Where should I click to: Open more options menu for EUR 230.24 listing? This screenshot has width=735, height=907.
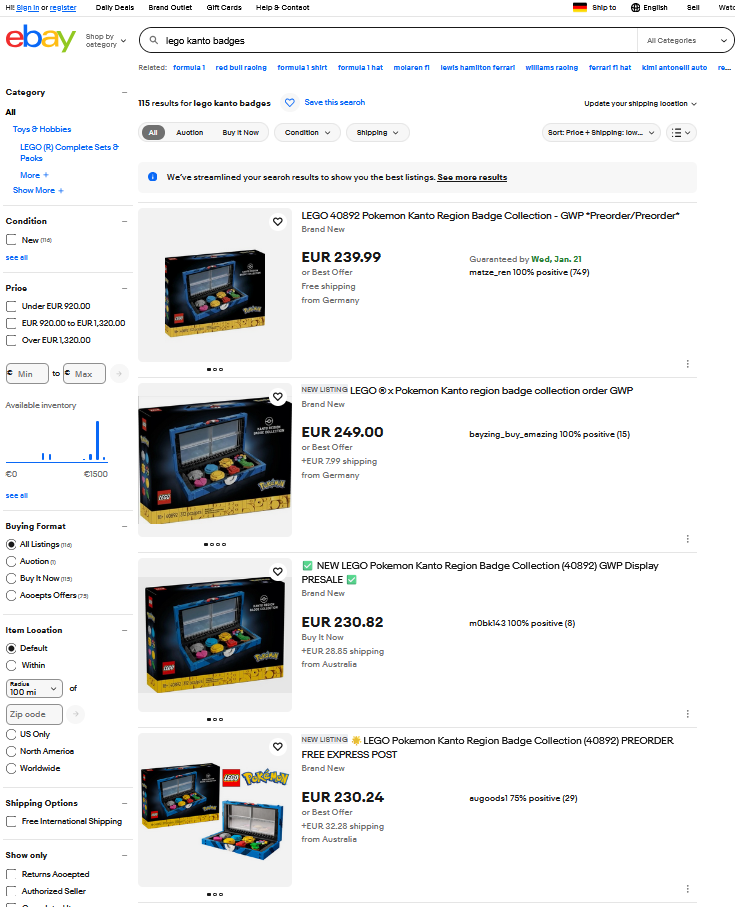coord(687,889)
